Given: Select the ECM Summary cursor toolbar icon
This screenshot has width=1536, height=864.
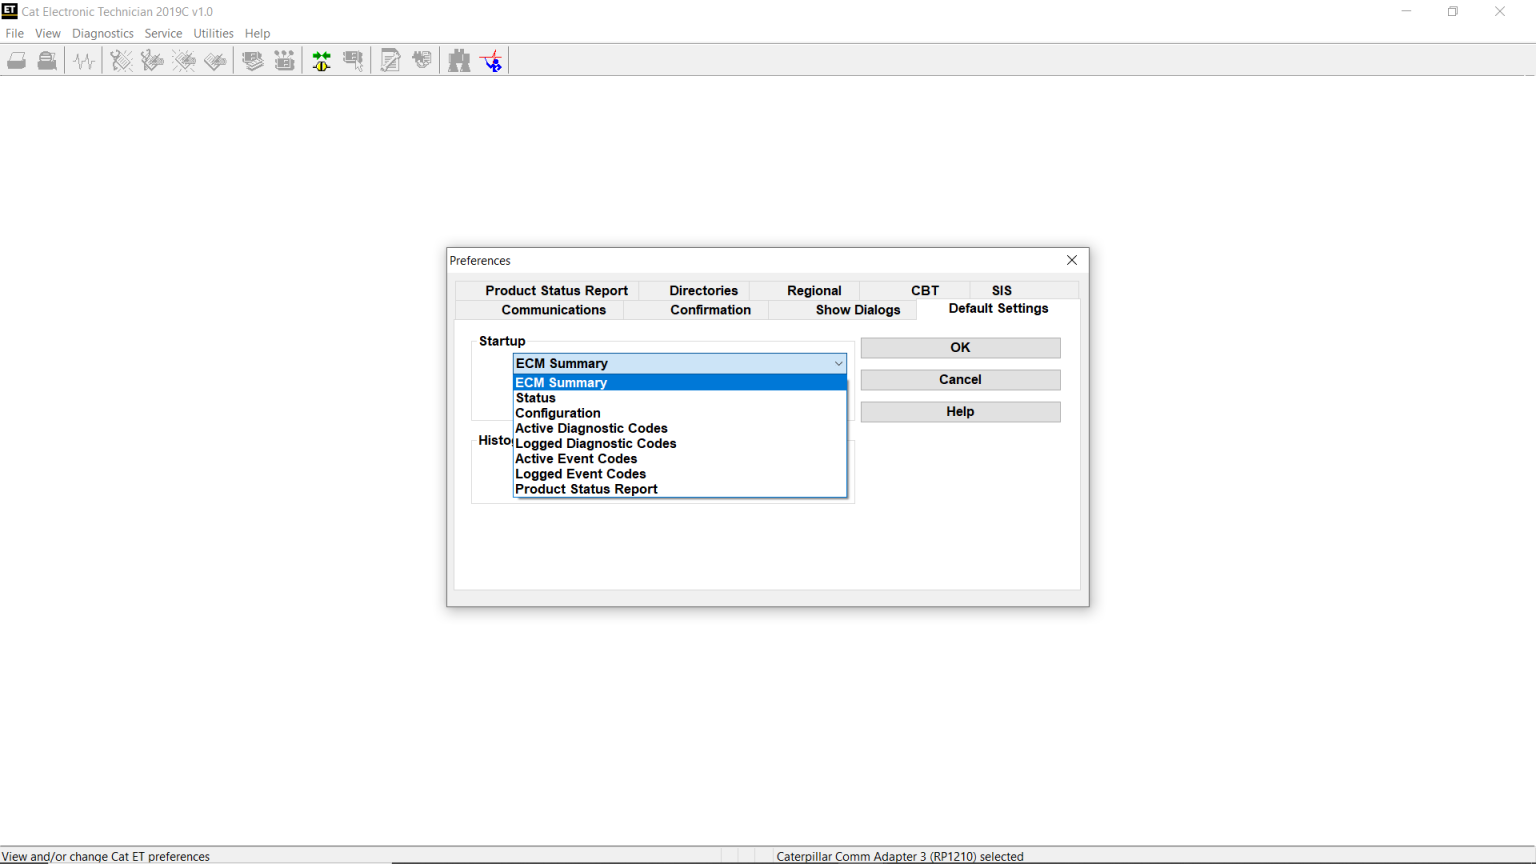Looking at the screenshot, I should point(353,60).
